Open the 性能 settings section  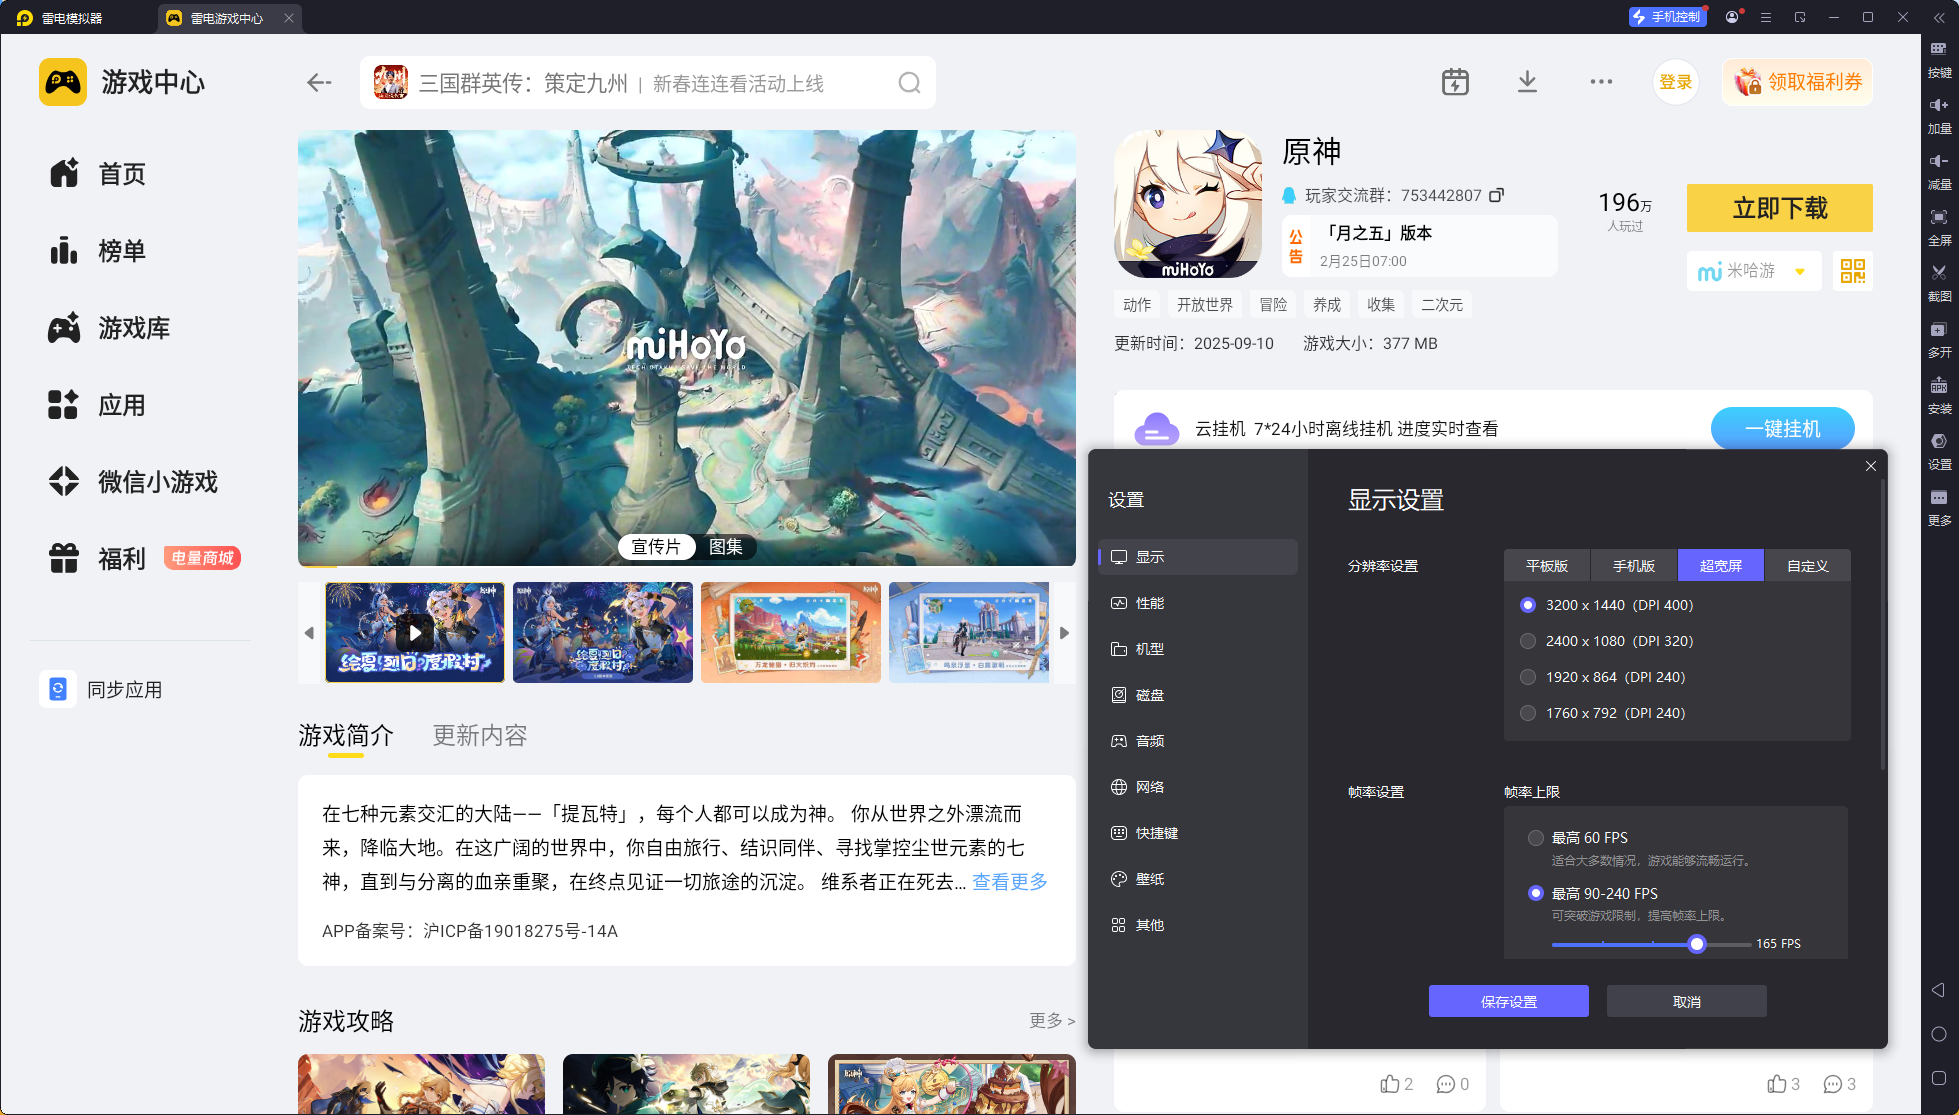1149,603
